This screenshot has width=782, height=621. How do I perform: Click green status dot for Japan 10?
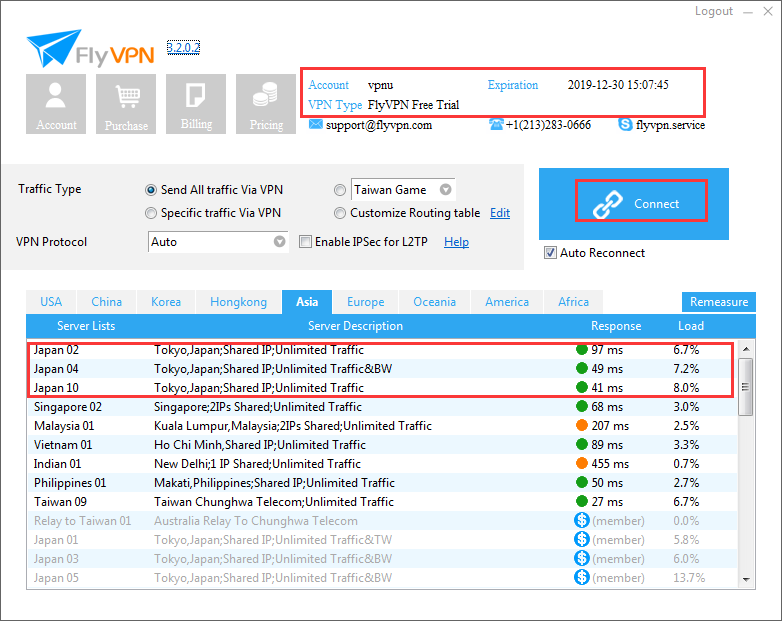[x=582, y=388]
